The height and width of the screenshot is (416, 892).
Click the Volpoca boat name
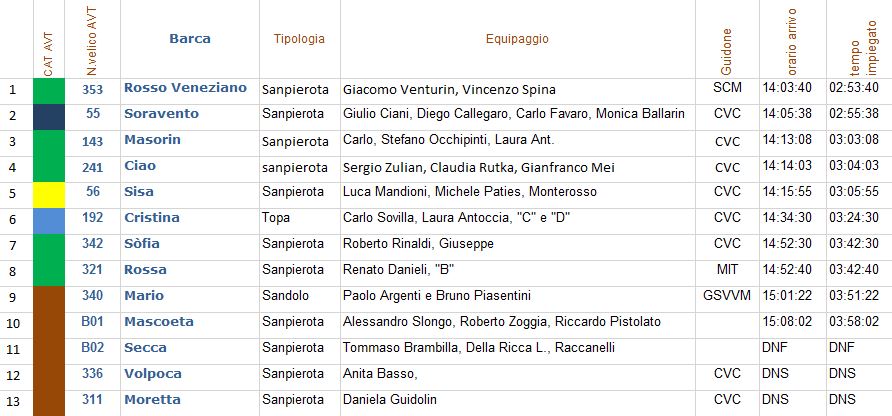[153, 374]
